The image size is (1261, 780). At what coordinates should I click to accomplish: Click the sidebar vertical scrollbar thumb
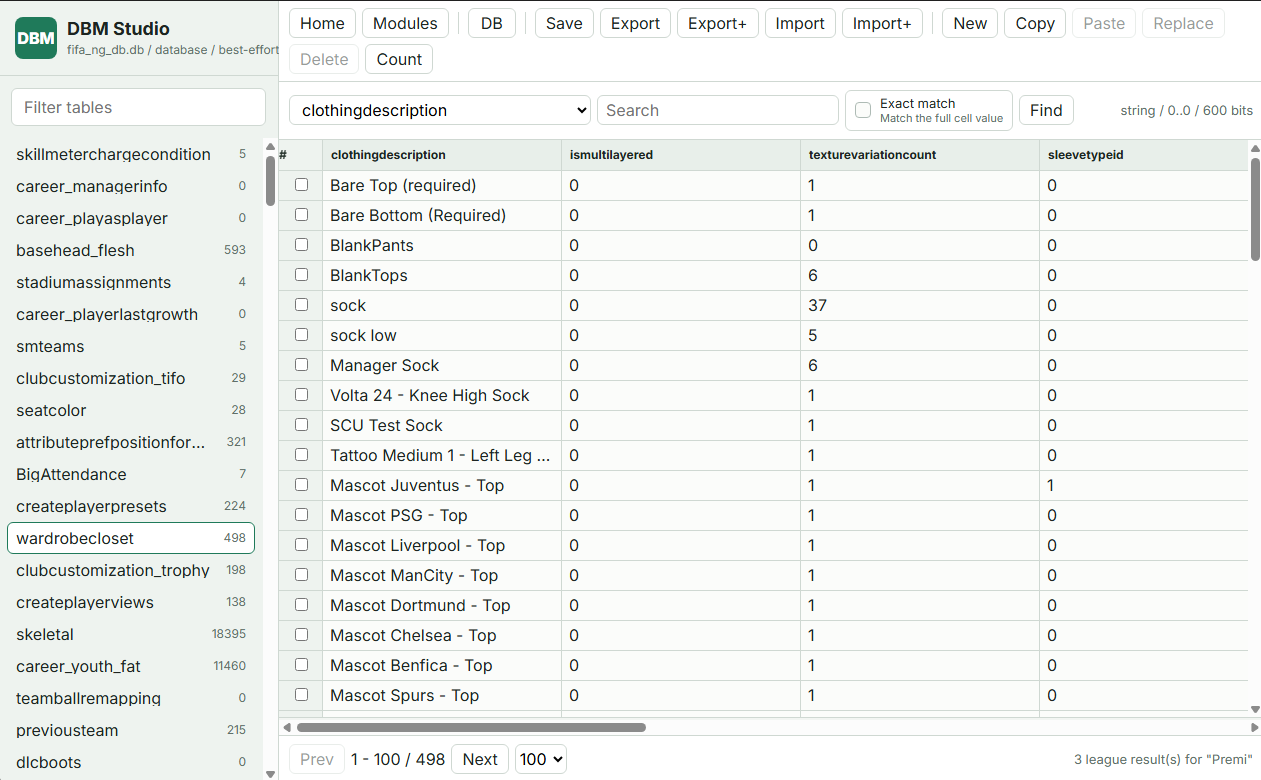270,181
